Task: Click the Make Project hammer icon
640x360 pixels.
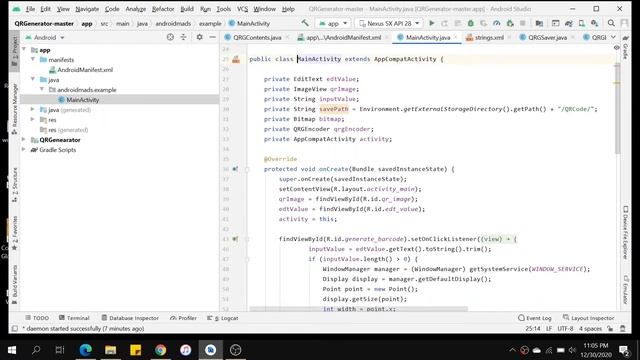Action: pyautogui.click(x=305, y=23)
